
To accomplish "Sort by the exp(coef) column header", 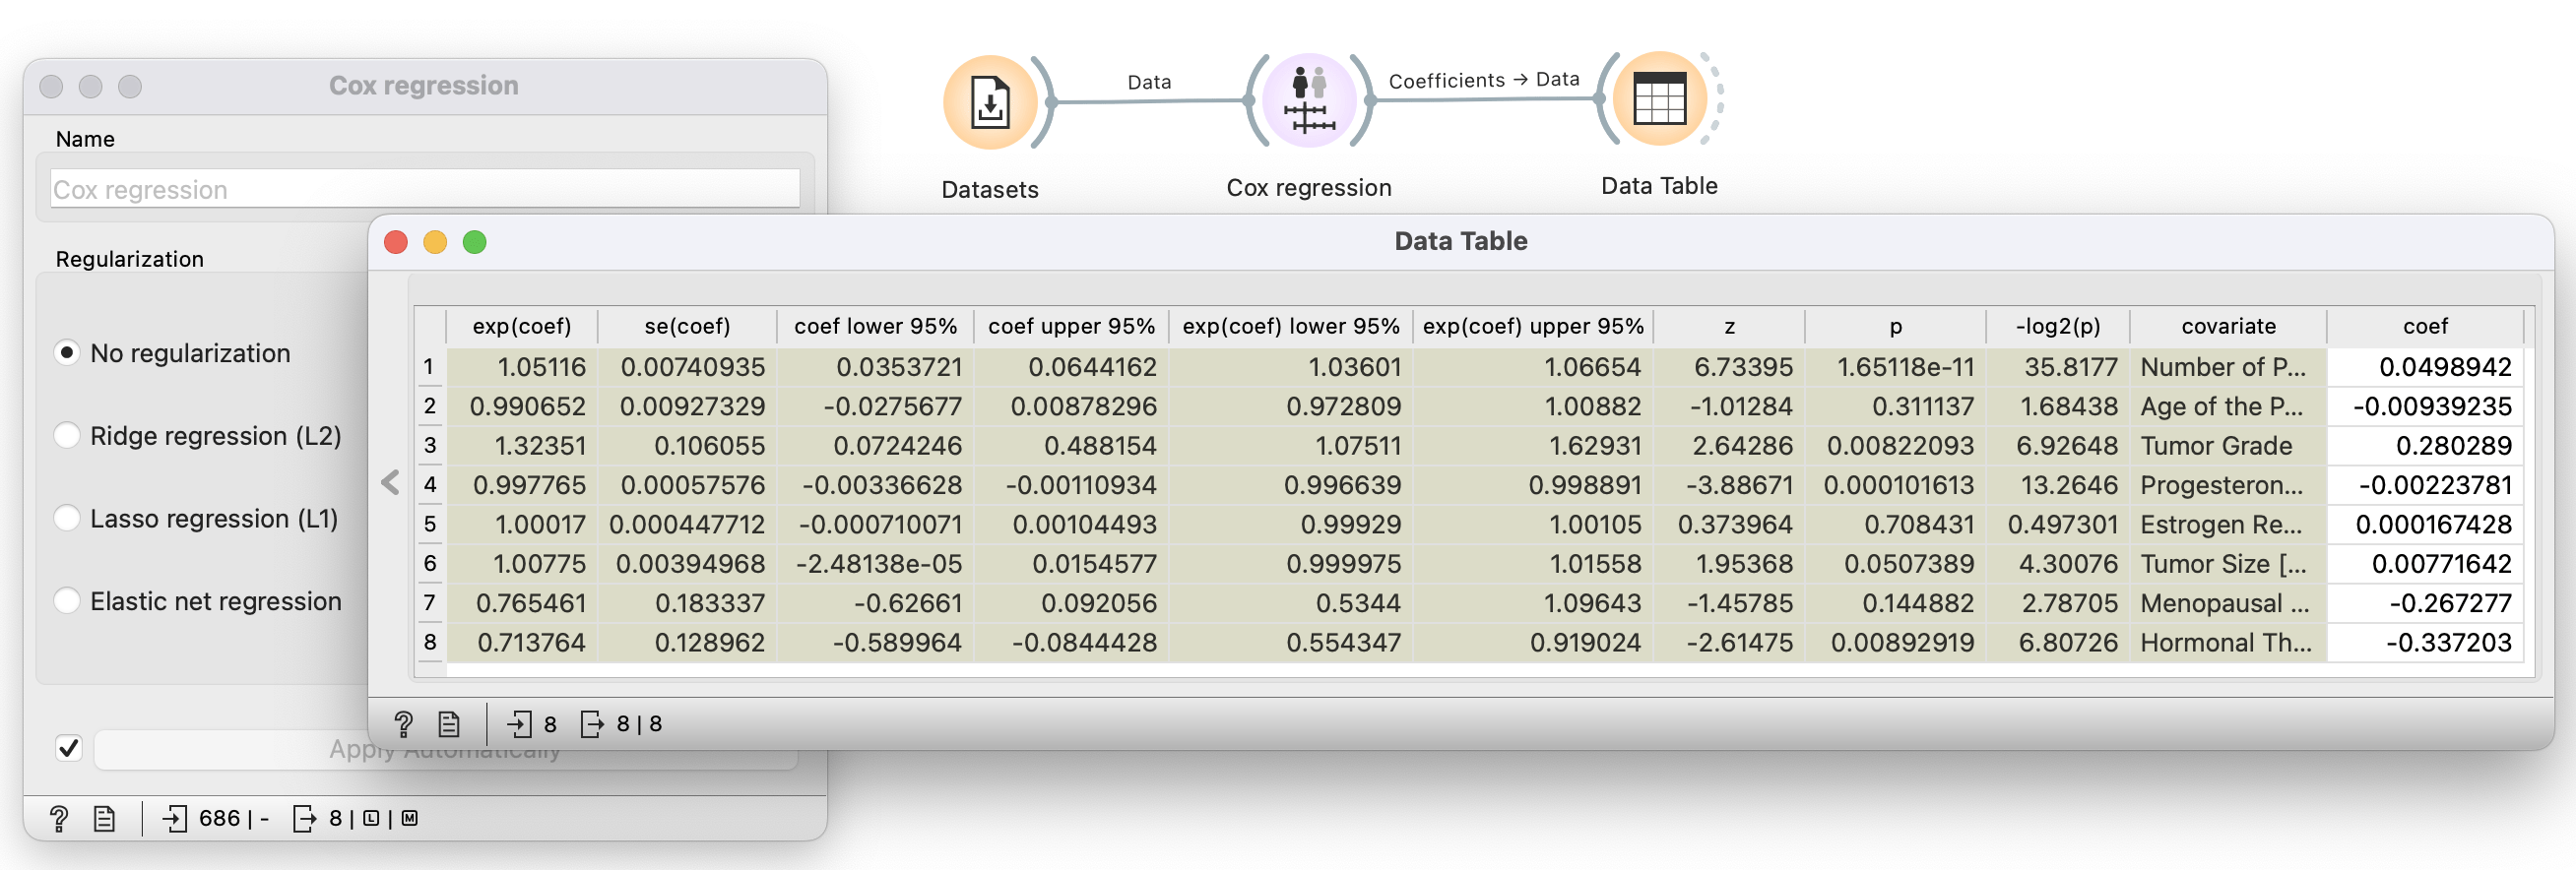I will pos(521,326).
